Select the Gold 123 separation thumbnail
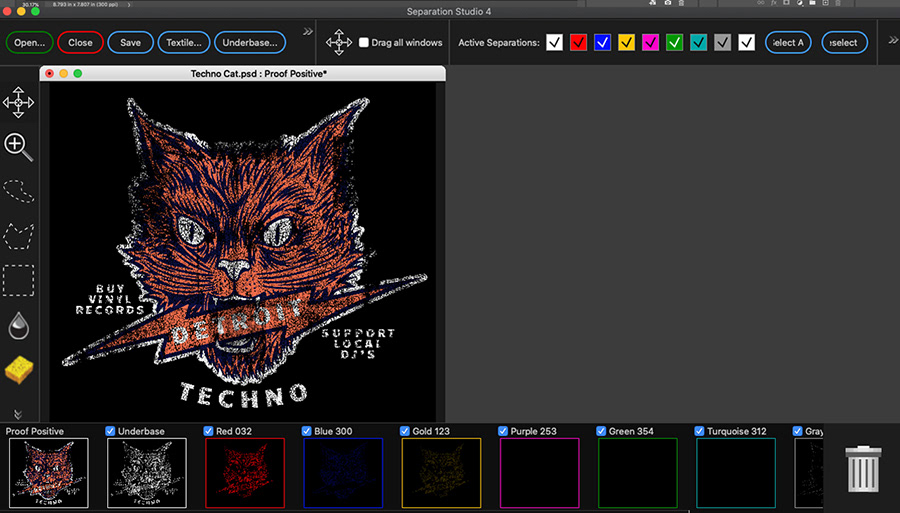The height and width of the screenshot is (513, 900). click(441, 473)
